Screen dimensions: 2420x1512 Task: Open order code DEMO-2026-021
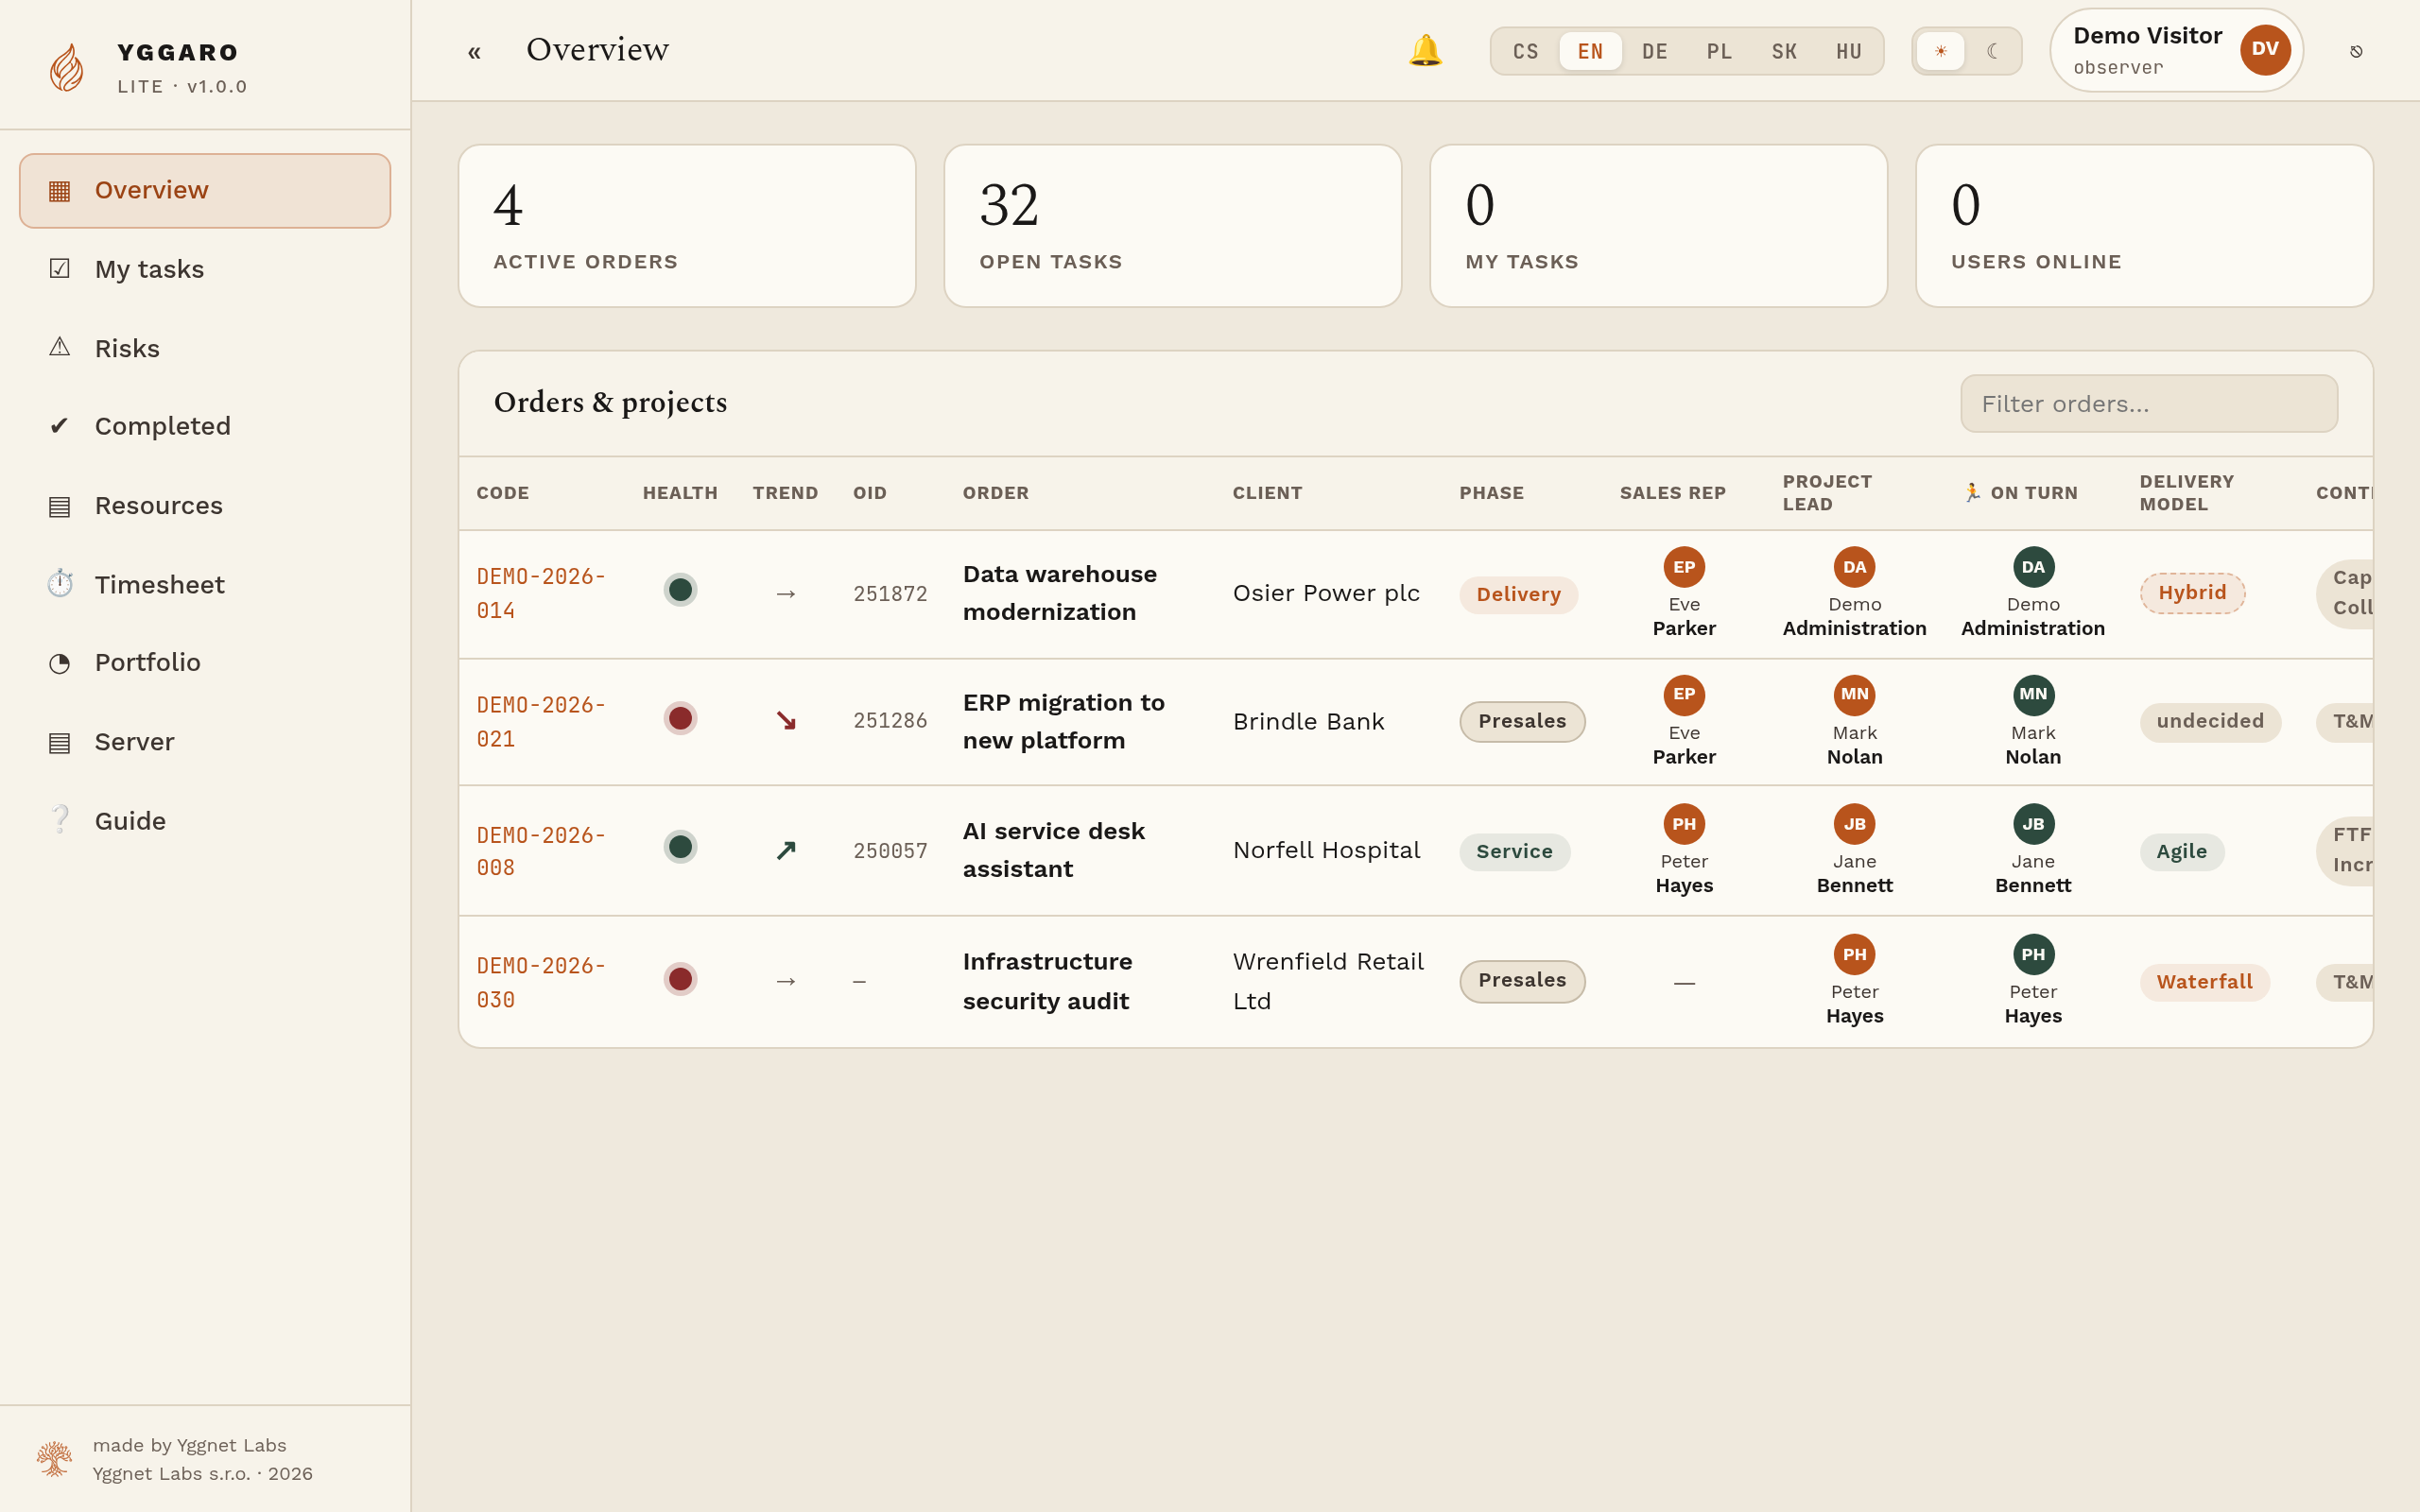pyautogui.click(x=541, y=722)
